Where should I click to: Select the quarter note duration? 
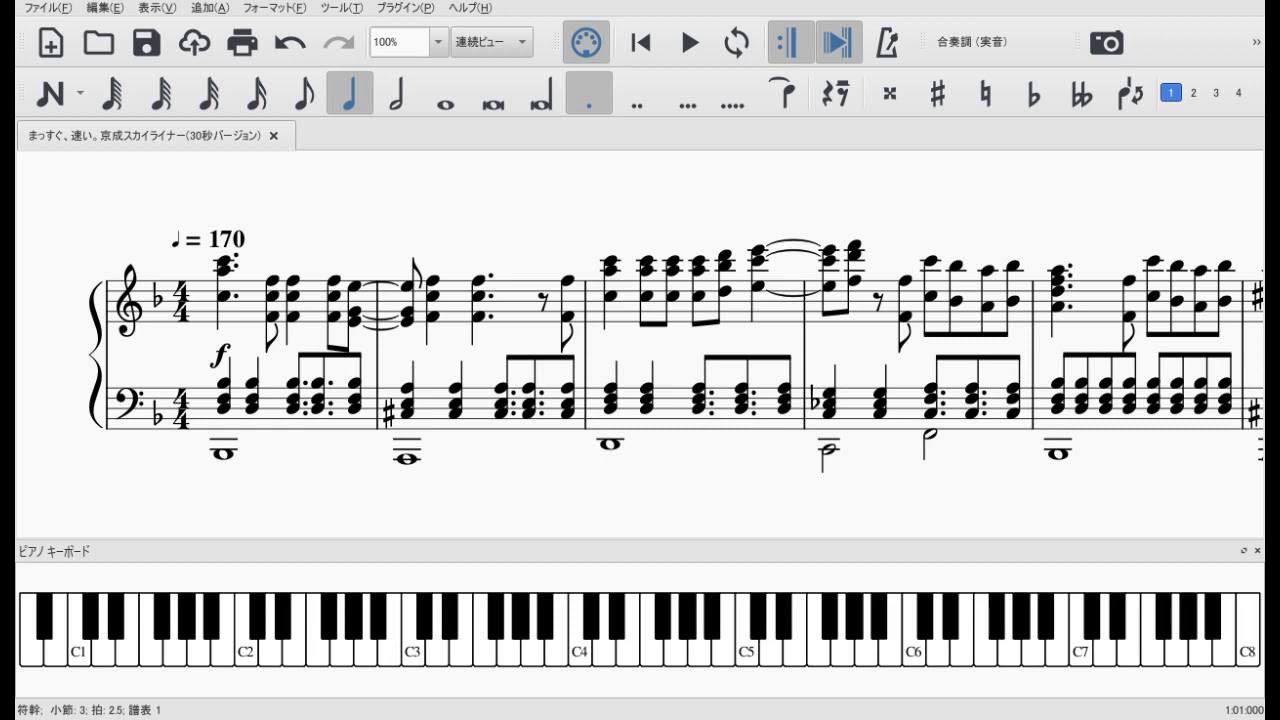[350, 94]
